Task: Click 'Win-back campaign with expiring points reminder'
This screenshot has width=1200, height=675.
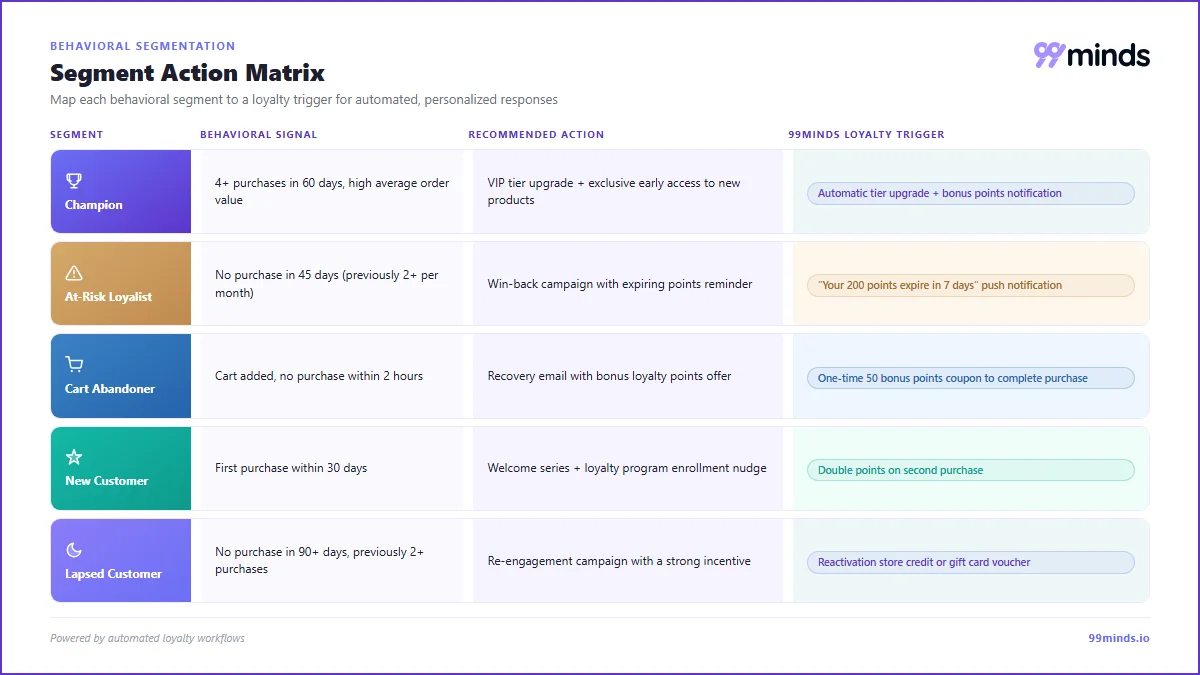Action: pyautogui.click(x=620, y=284)
